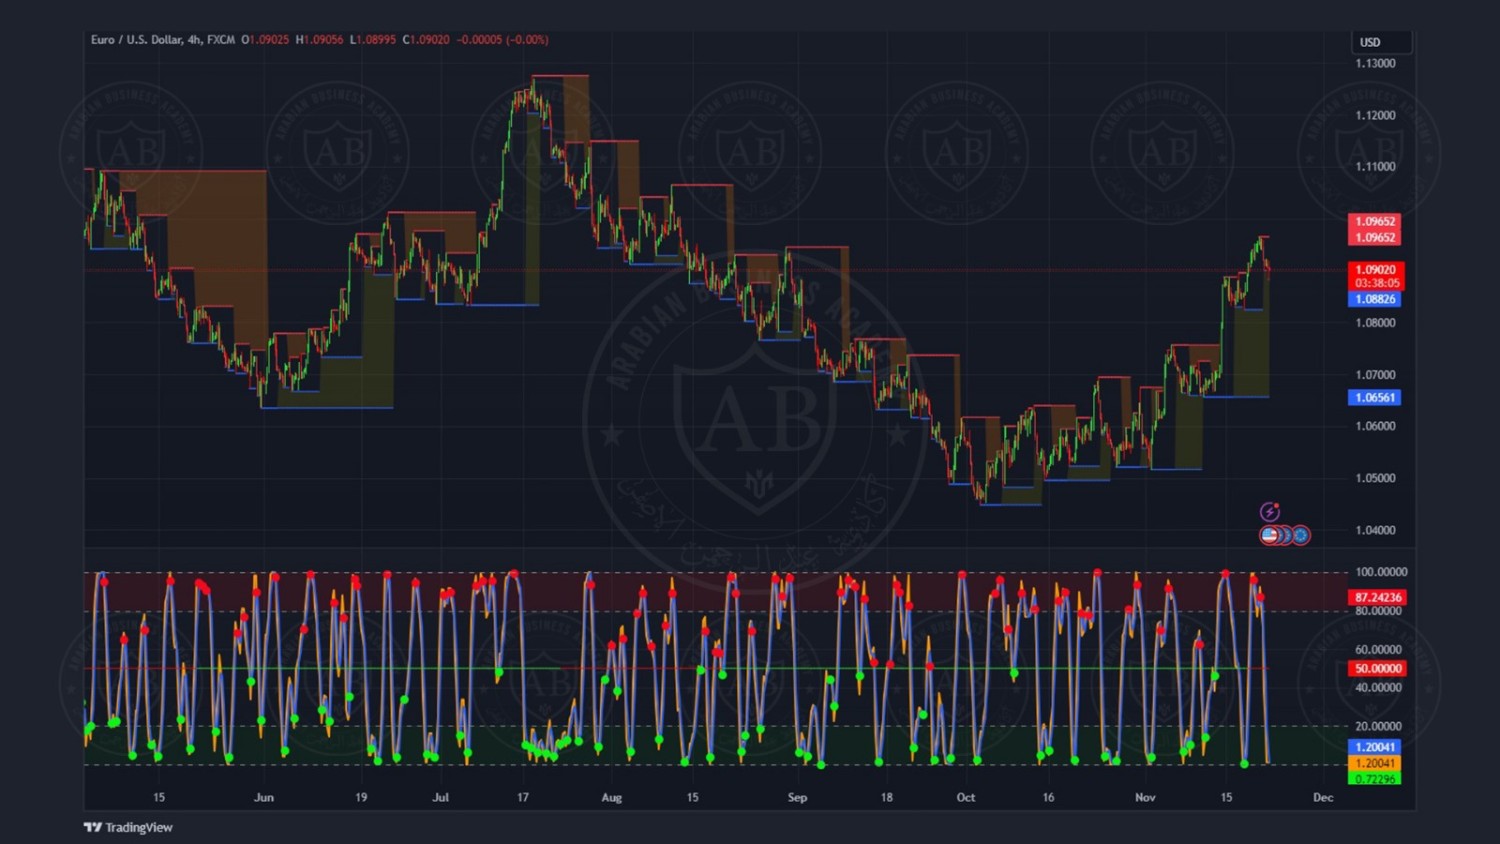Open the TradingView logo link
This screenshot has width=1500, height=844.
click(x=128, y=827)
